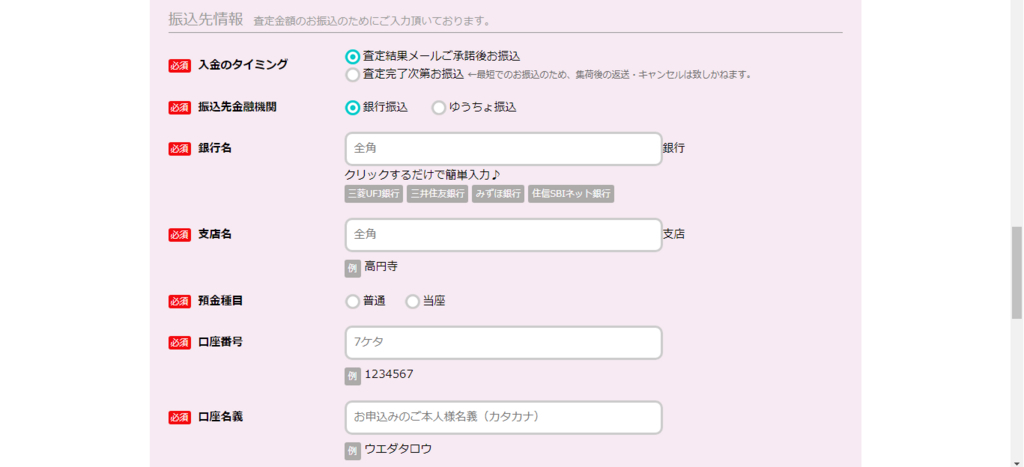1024x467 pixels.
Task: Choose ゆうちょ振込 option
Action: coord(439,107)
